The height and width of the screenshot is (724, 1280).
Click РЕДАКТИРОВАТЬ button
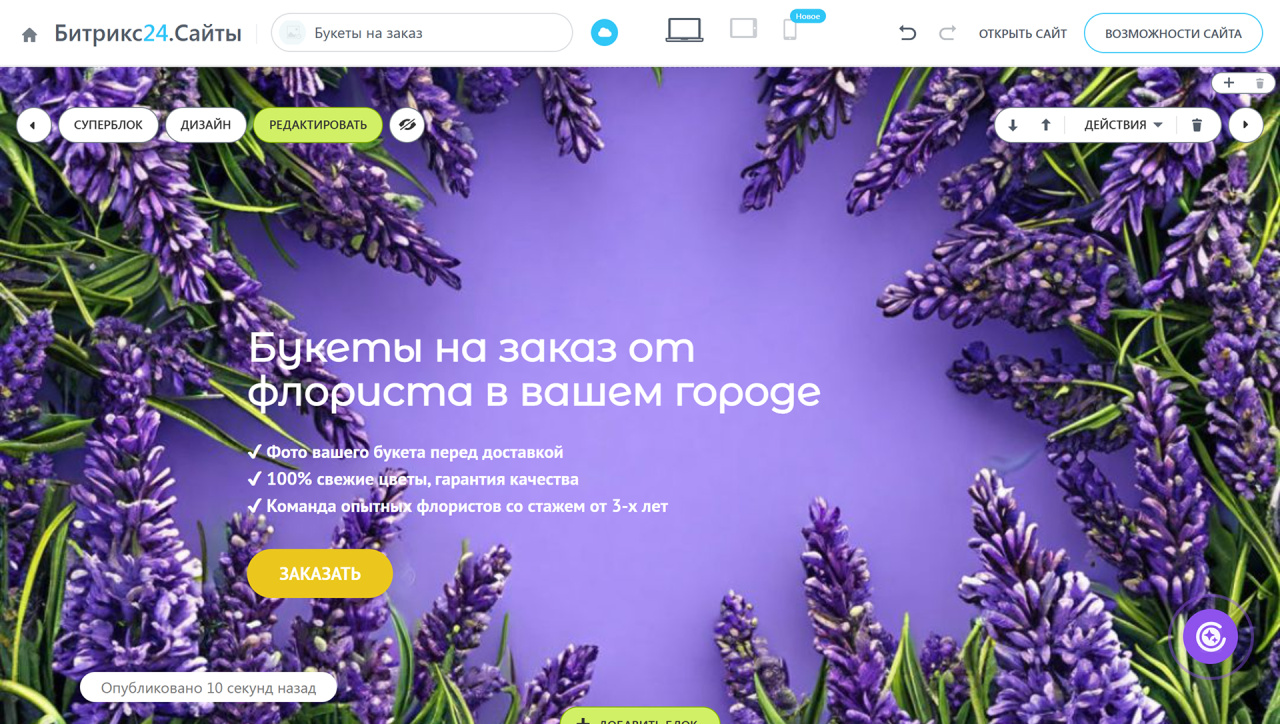318,125
